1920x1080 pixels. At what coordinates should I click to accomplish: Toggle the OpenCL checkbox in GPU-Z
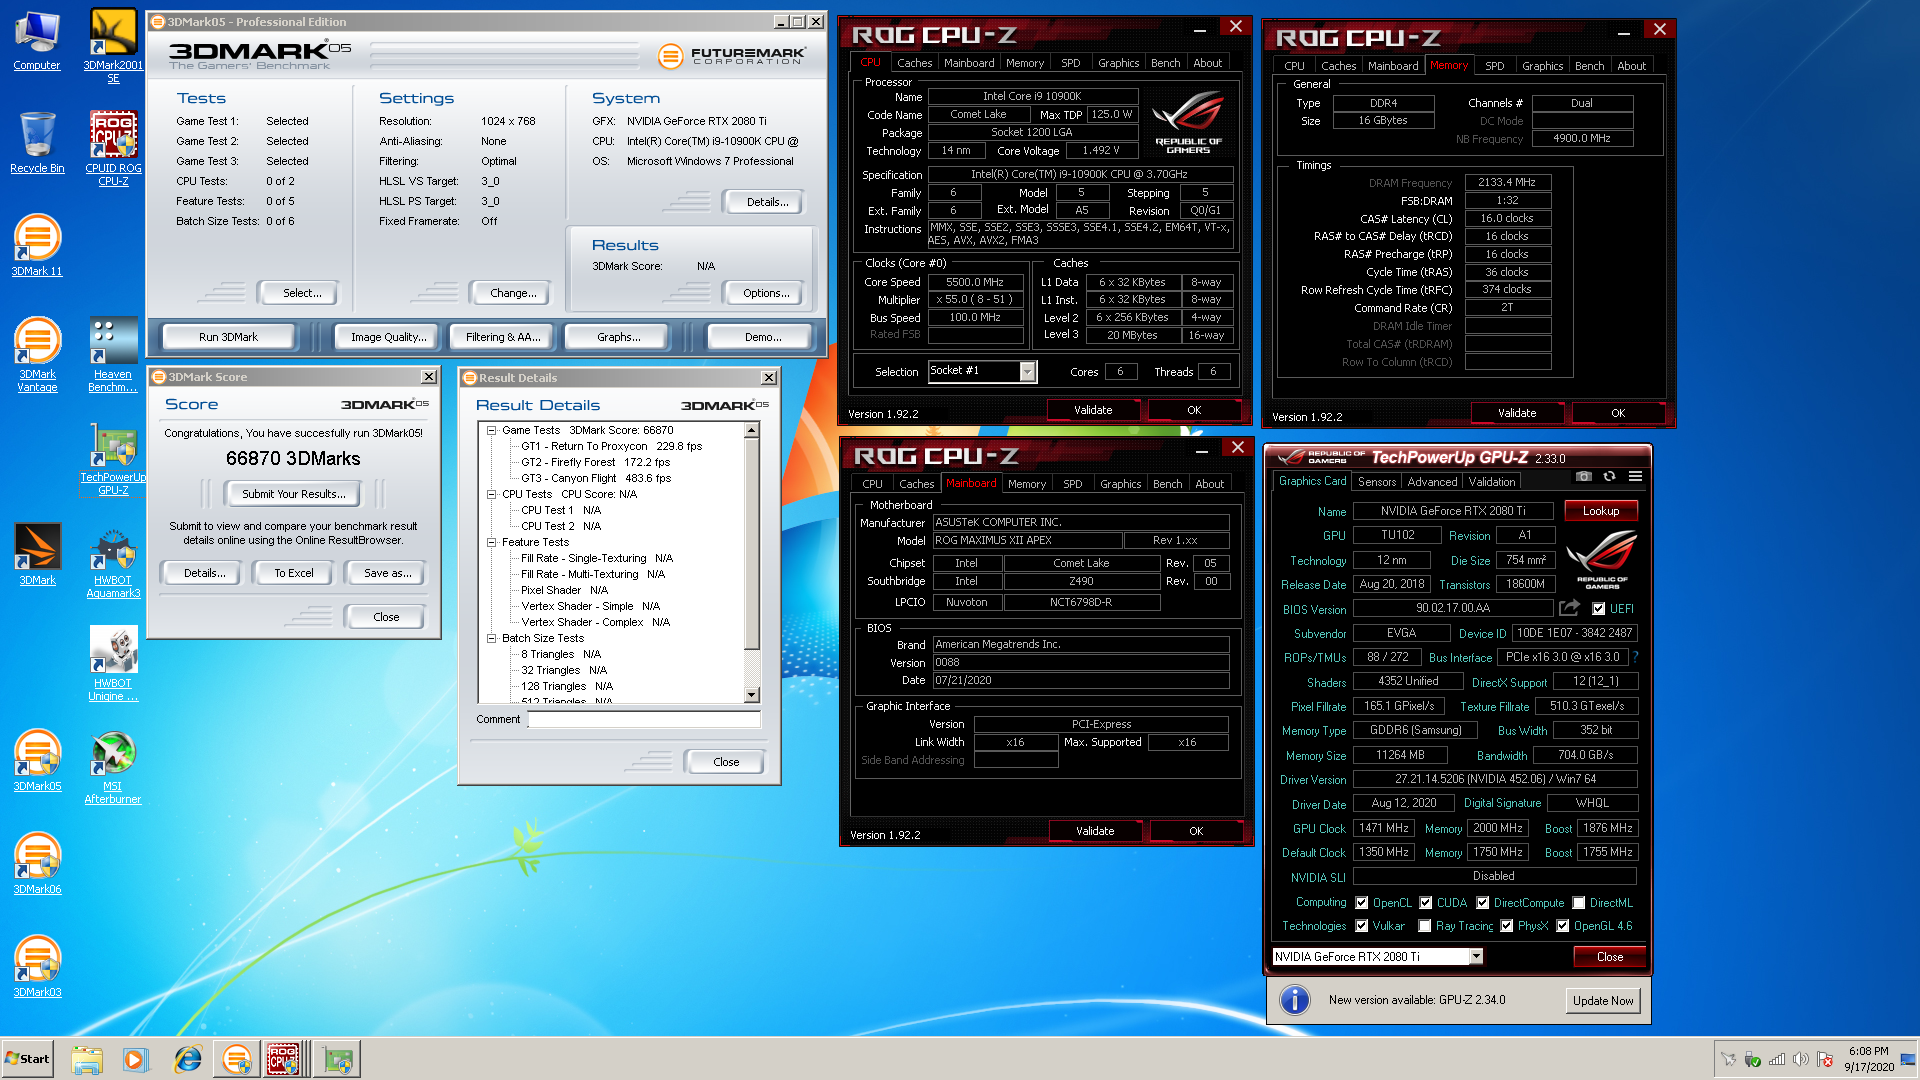click(x=1361, y=903)
